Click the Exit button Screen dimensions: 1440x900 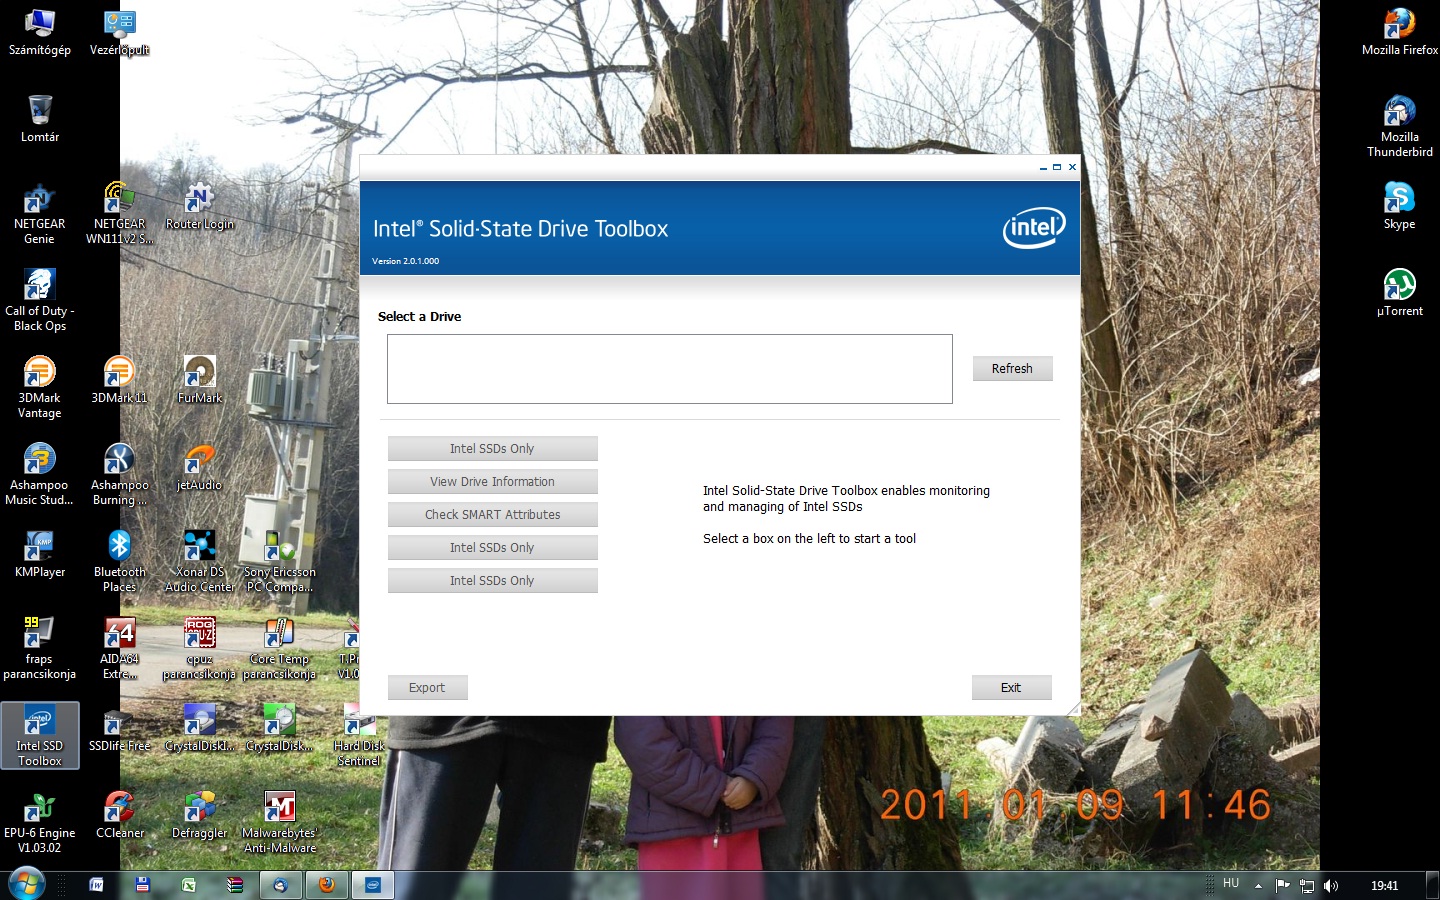pos(1011,688)
